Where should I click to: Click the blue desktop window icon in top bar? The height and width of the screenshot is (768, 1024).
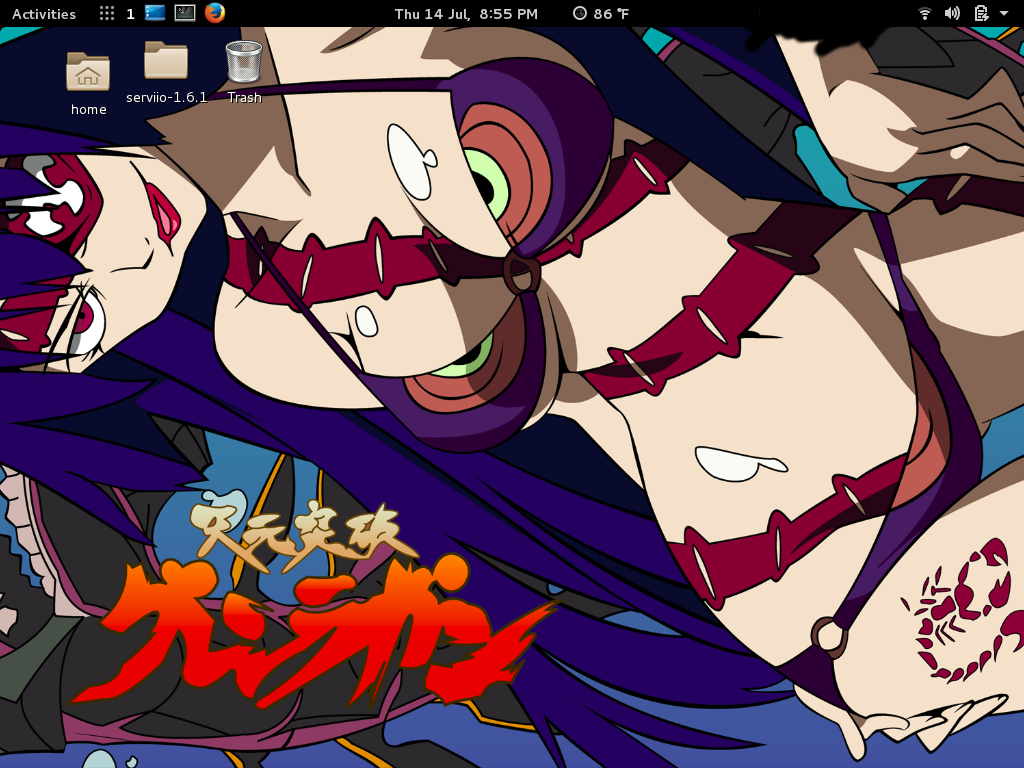(155, 13)
